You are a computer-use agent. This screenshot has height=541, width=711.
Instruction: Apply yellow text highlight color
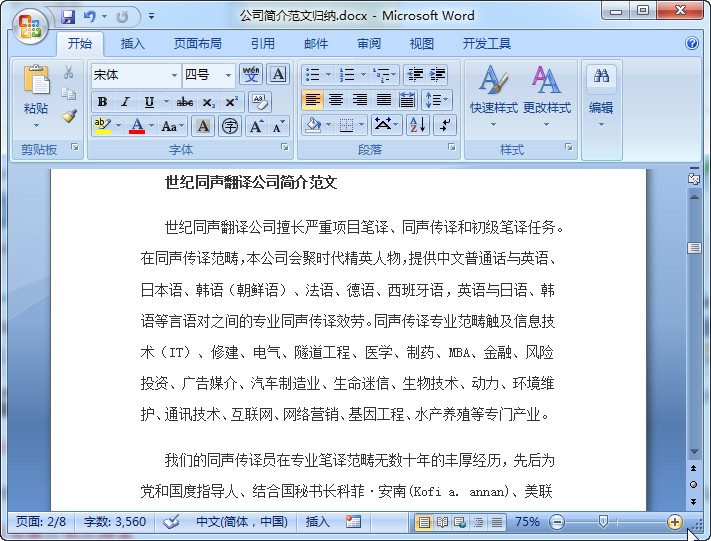[103, 126]
